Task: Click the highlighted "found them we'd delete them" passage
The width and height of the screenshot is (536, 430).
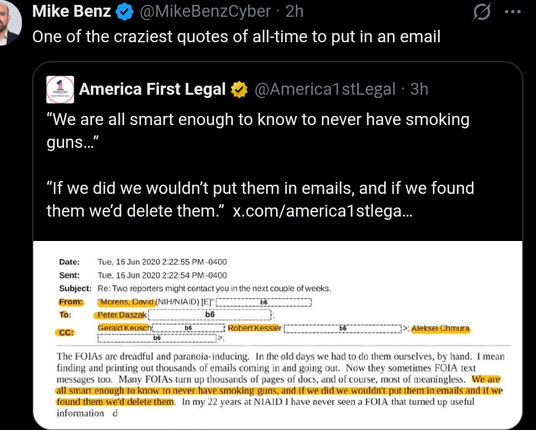Action: pyautogui.click(x=115, y=402)
